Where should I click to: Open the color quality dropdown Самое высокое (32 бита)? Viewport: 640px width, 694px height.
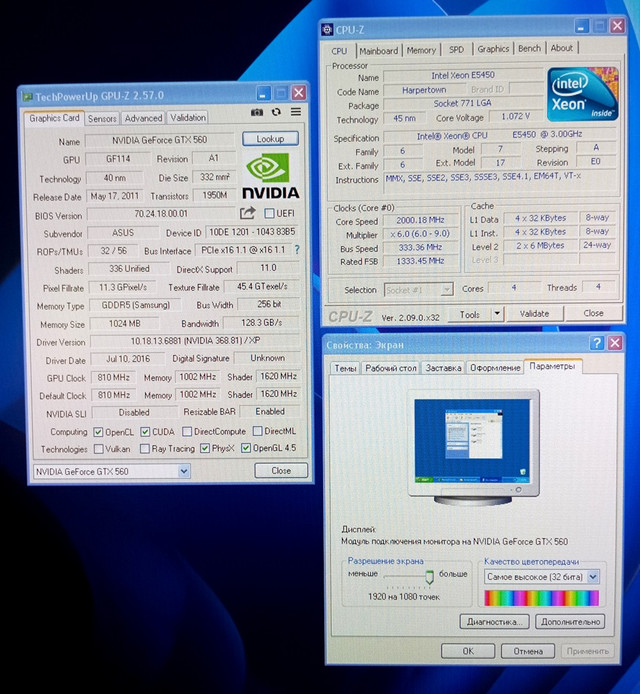tap(542, 577)
